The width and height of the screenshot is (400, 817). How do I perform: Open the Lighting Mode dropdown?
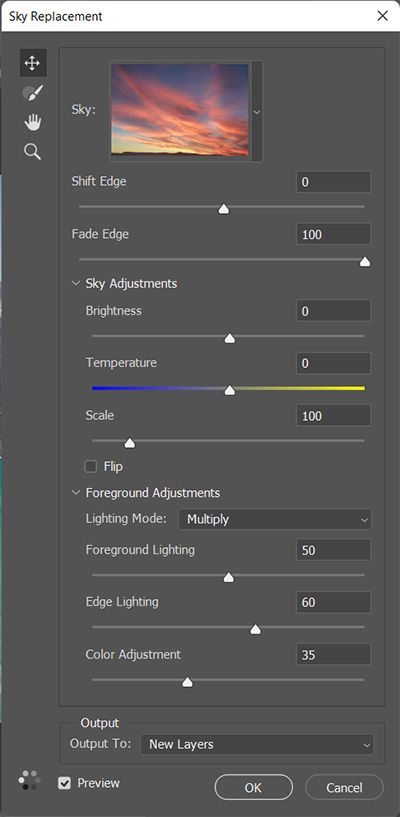pyautogui.click(x=275, y=519)
